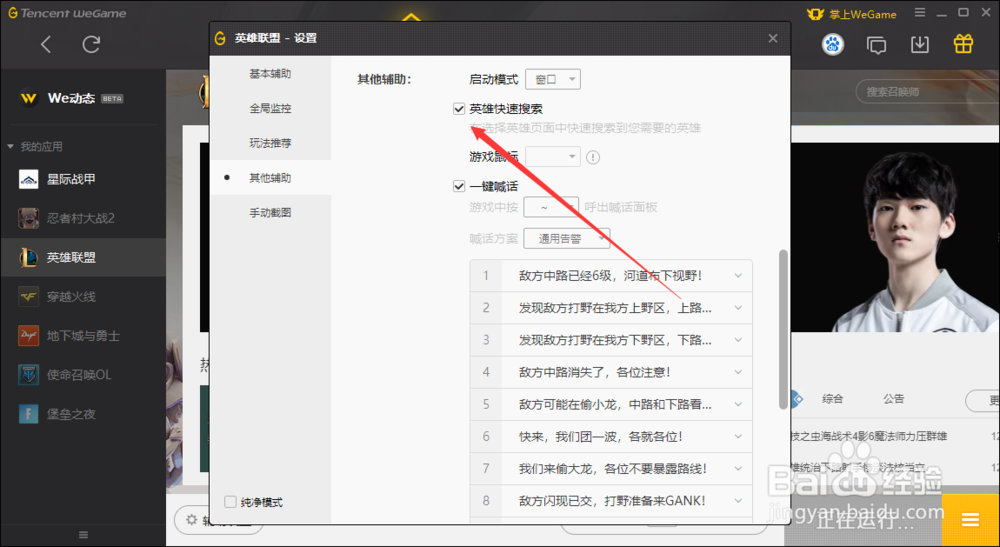The image size is (1000, 547).
Task: Expand phrase 7 我们来偷大龙 dropdown
Action: pos(738,469)
